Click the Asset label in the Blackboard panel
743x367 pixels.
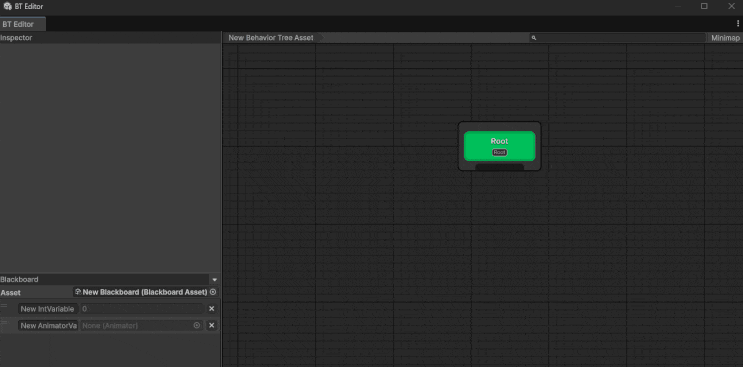[10, 293]
